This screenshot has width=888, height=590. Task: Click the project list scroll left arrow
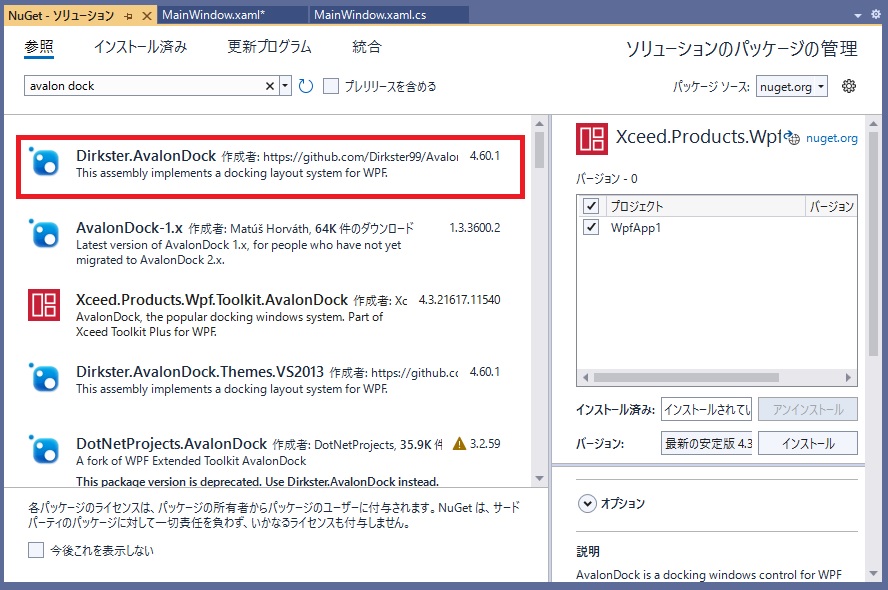click(x=586, y=377)
